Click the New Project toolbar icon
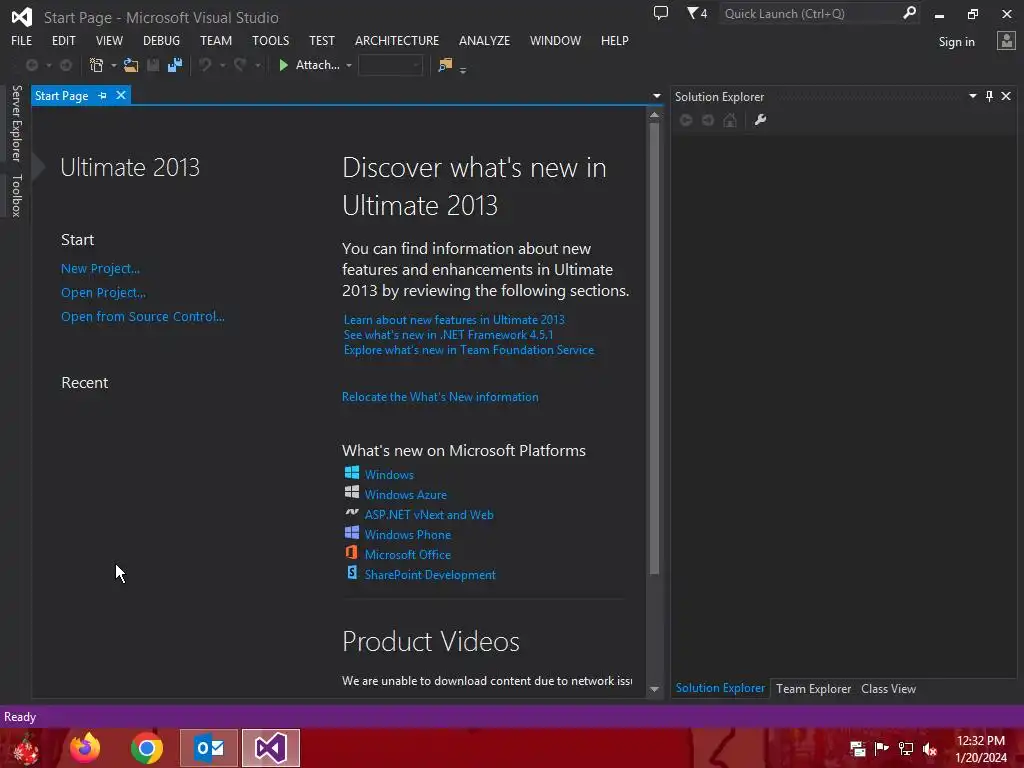The width and height of the screenshot is (1024, 768). point(97,65)
